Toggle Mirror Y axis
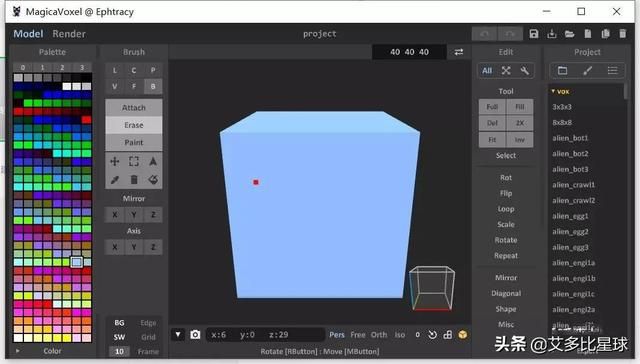 point(134,215)
